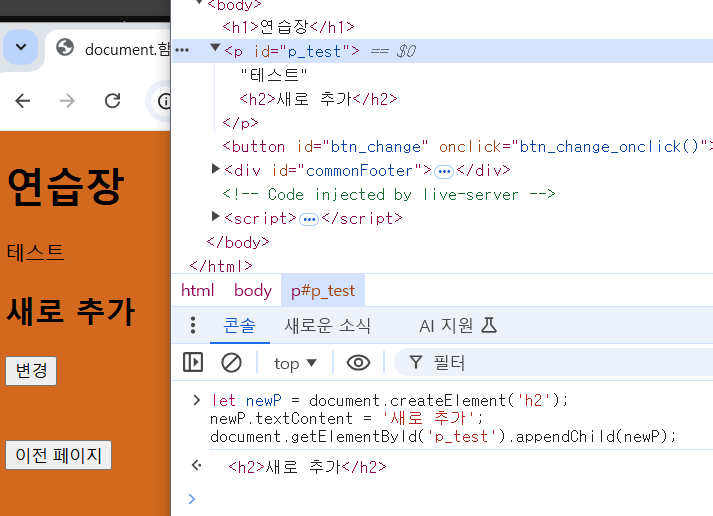Select the button#btn_change element line
Image resolution: width=713 pixels, height=516 pixels.
467,147
